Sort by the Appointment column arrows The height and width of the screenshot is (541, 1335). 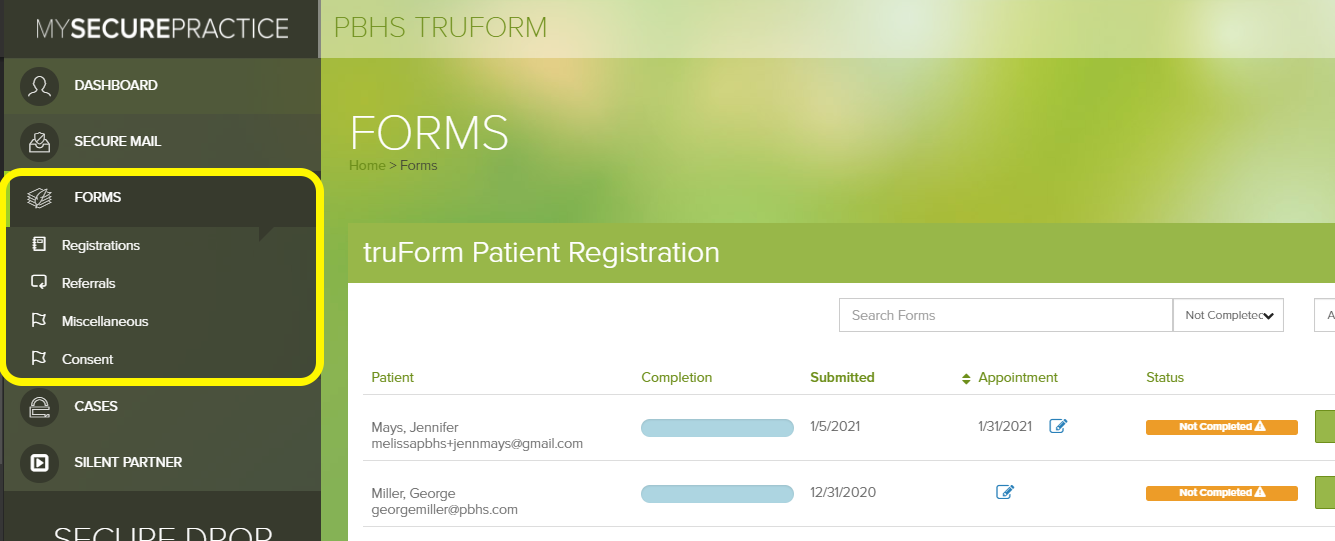tap(966, 378)
